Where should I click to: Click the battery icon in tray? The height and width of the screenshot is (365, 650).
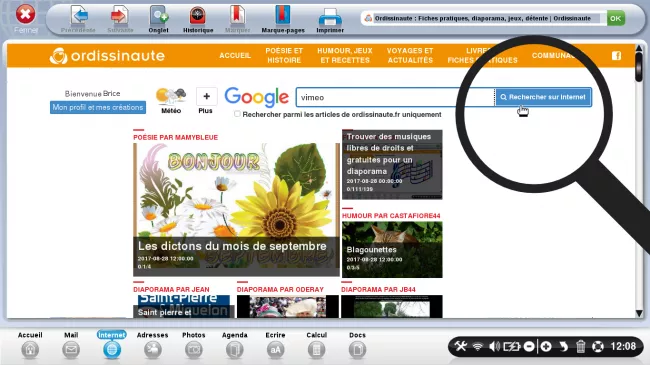click(512, 346)
